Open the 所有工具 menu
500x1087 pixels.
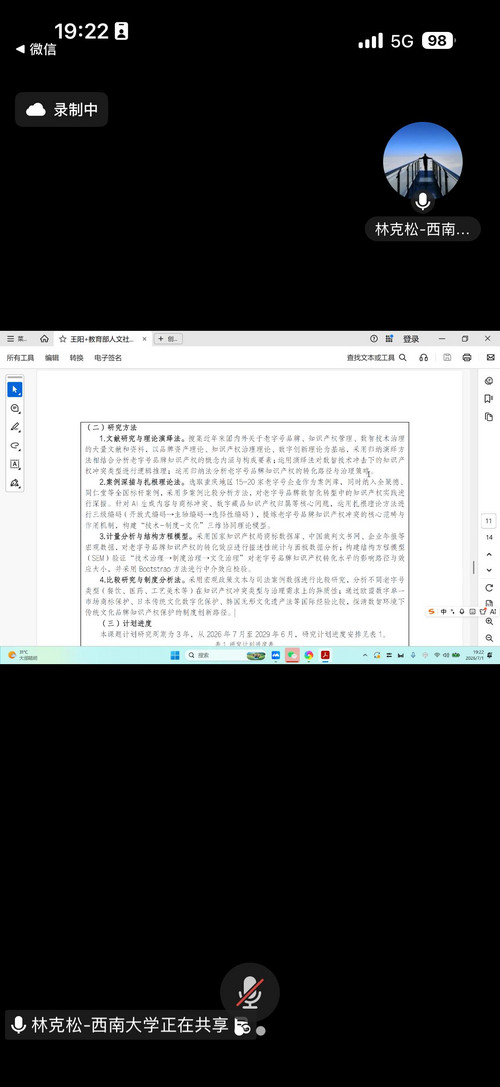pyautogui.click(x=20, y=358)
